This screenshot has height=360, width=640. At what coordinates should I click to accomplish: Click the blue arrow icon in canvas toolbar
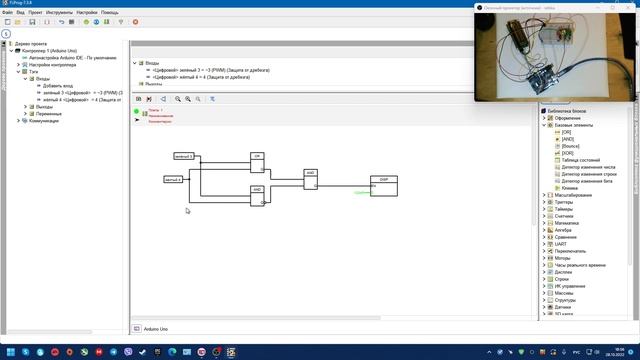(x=163, y=99)
